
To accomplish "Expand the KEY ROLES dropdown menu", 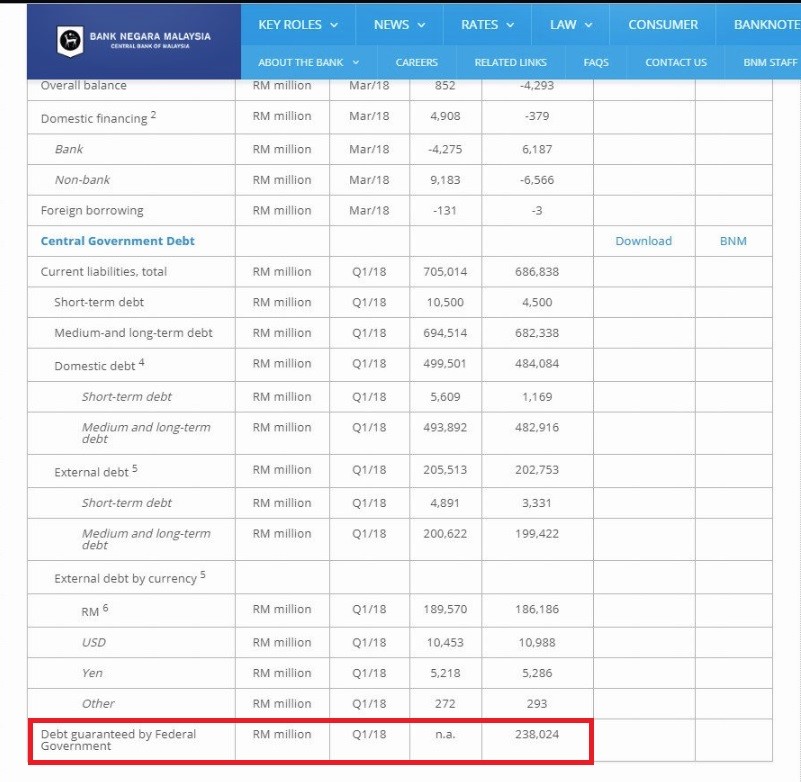I will coord(298,25).
